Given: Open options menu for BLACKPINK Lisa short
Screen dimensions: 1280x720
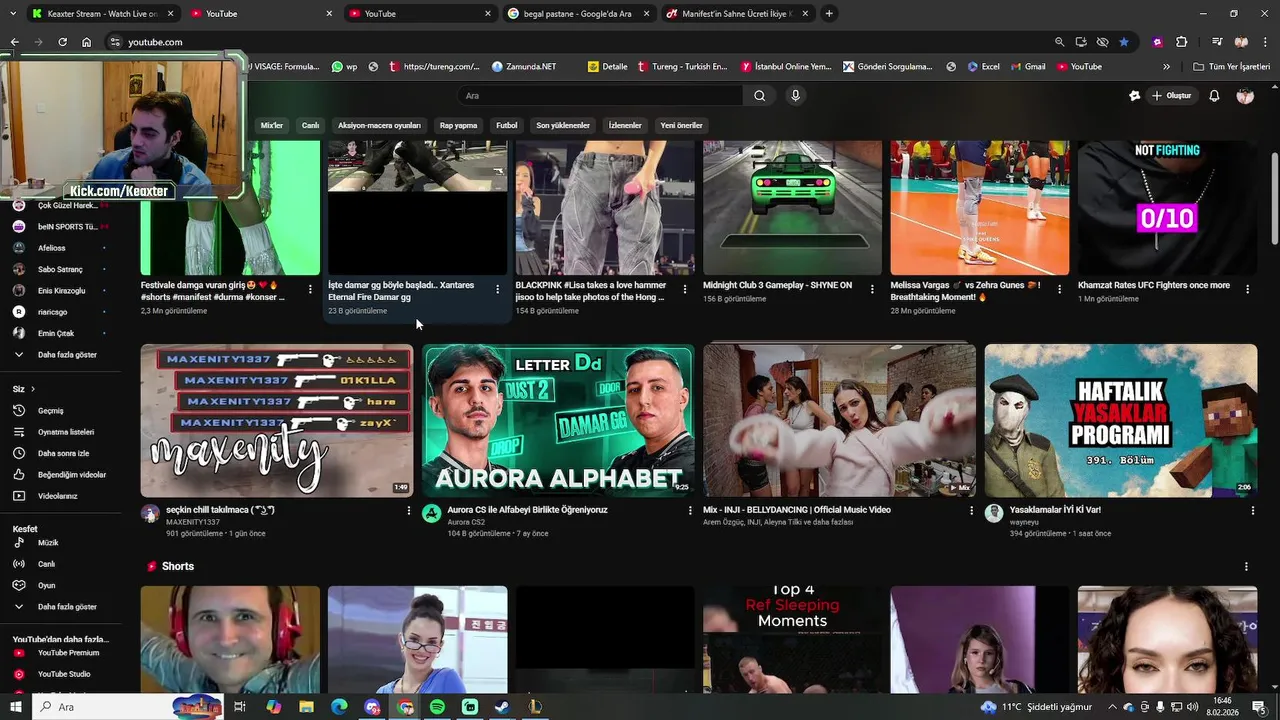Looking at the screenshot, I should coord(684,289).
